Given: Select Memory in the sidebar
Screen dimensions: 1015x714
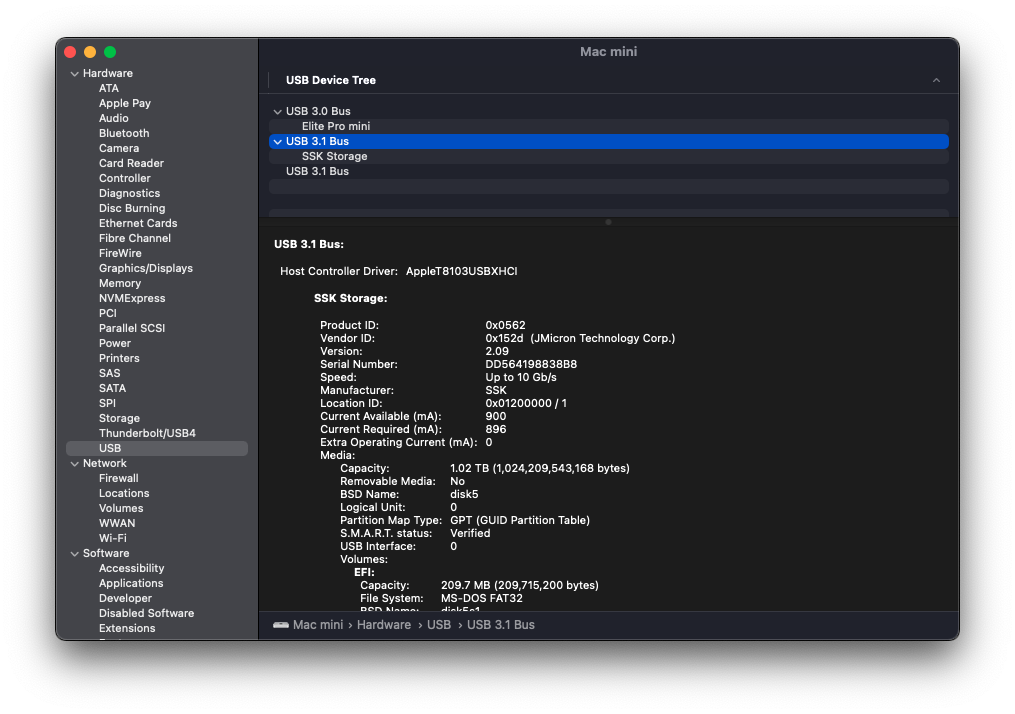Looking at the screenshot, I should pos(120,284).
